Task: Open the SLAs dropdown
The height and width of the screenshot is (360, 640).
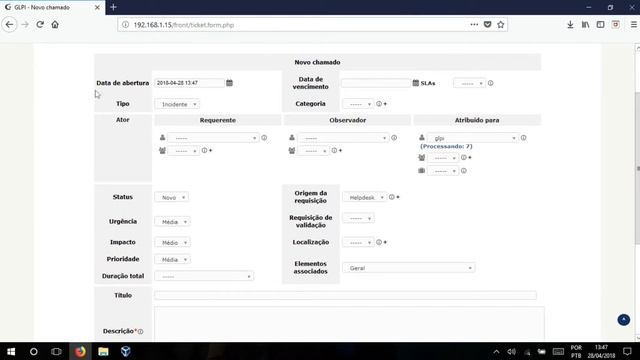Action: click(x=469, y=83)
